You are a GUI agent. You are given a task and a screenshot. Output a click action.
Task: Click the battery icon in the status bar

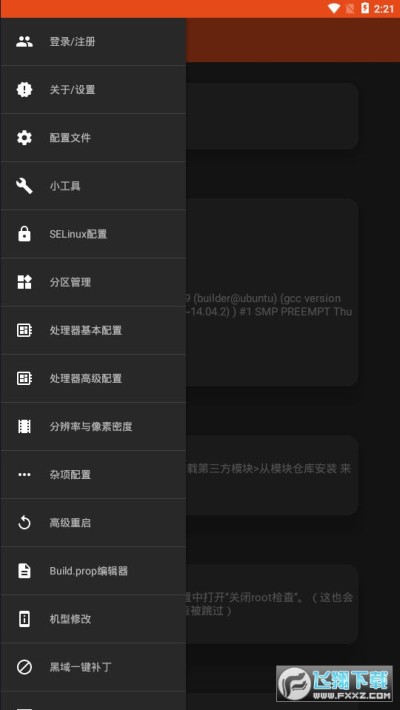(365, 8)
